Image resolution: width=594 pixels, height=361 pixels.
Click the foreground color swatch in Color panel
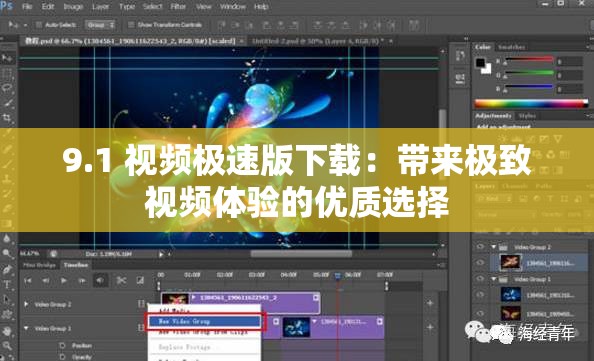click(480, 63)
